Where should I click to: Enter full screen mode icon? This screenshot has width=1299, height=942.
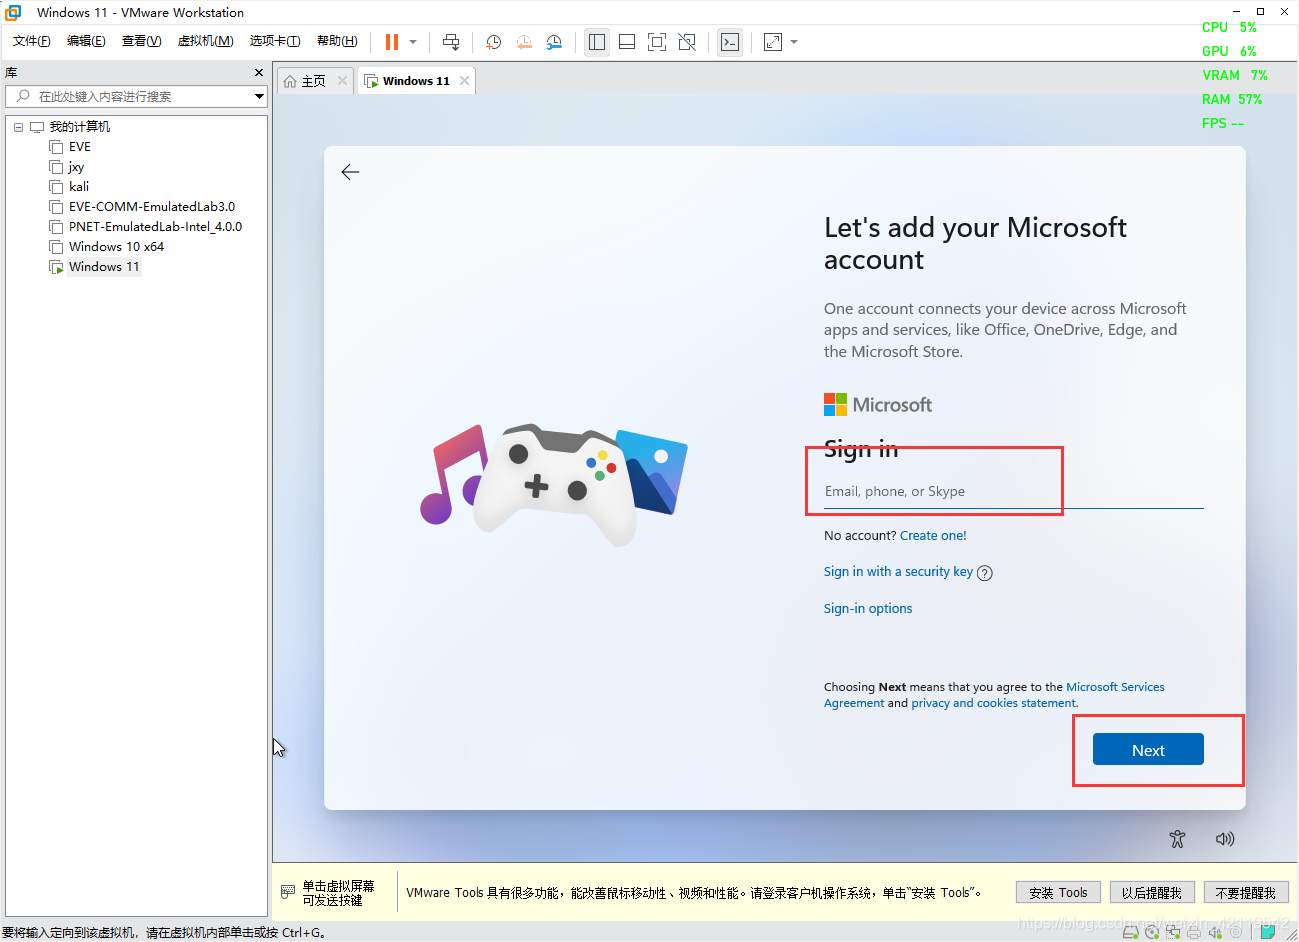pyautogui.click(x=657, y=42)
